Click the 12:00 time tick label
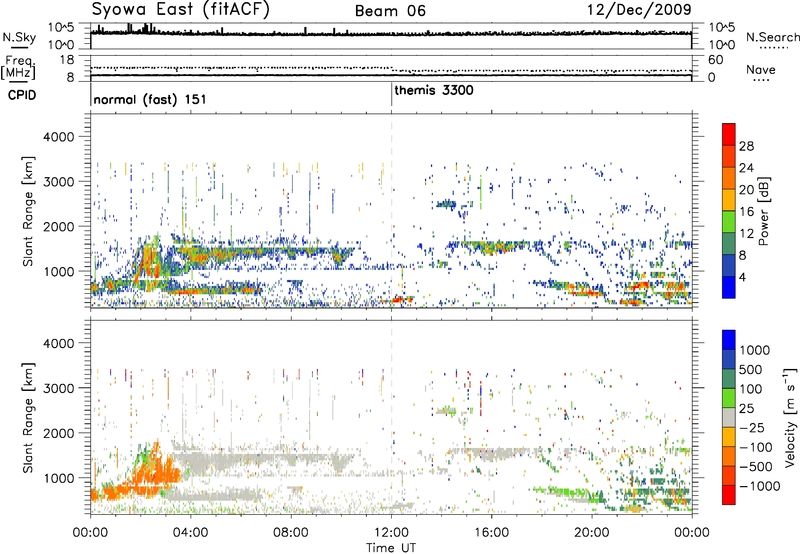 [x=391, y=533]
